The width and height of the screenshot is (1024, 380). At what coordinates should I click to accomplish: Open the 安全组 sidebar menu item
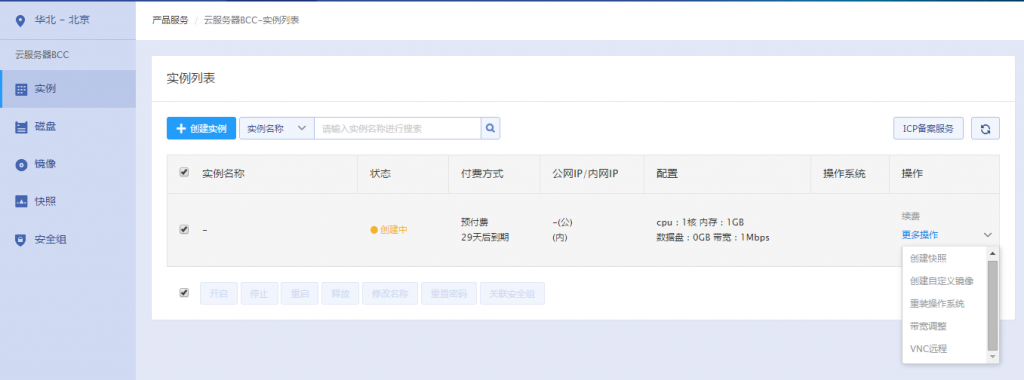(x=68, y=240)
